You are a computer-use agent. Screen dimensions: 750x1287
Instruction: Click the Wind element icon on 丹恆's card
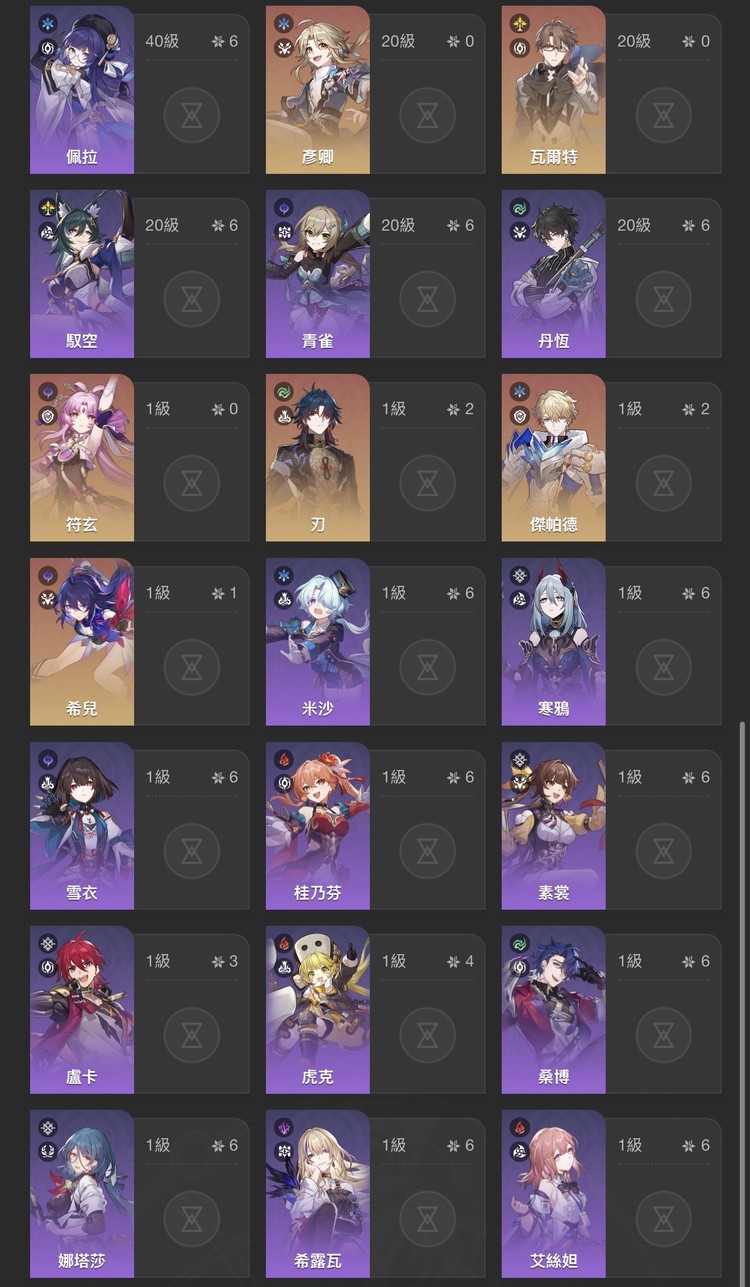coord(519,207)
